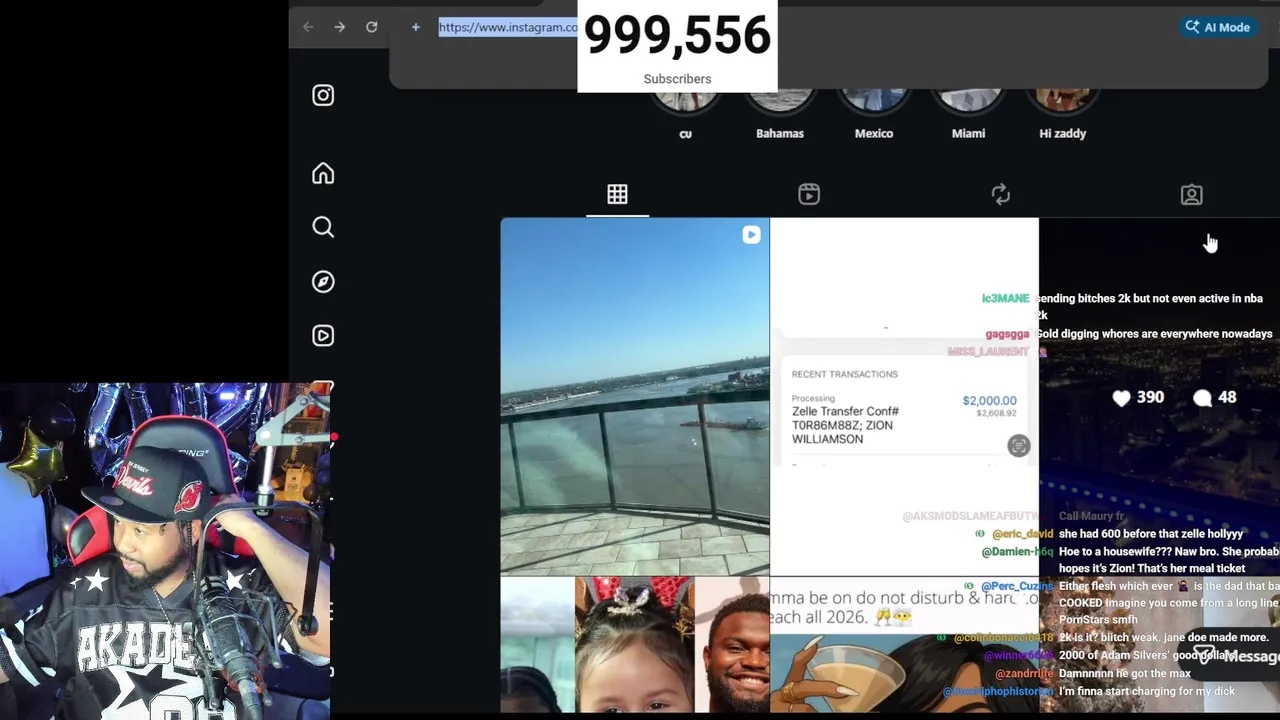Click the AI Mode button

1217,27
